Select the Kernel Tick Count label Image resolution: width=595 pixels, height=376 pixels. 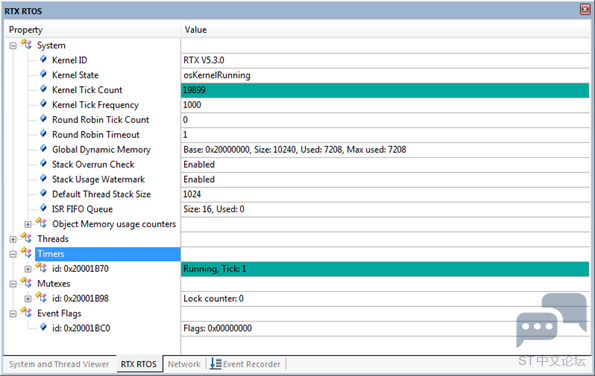(x=87, y=90)
